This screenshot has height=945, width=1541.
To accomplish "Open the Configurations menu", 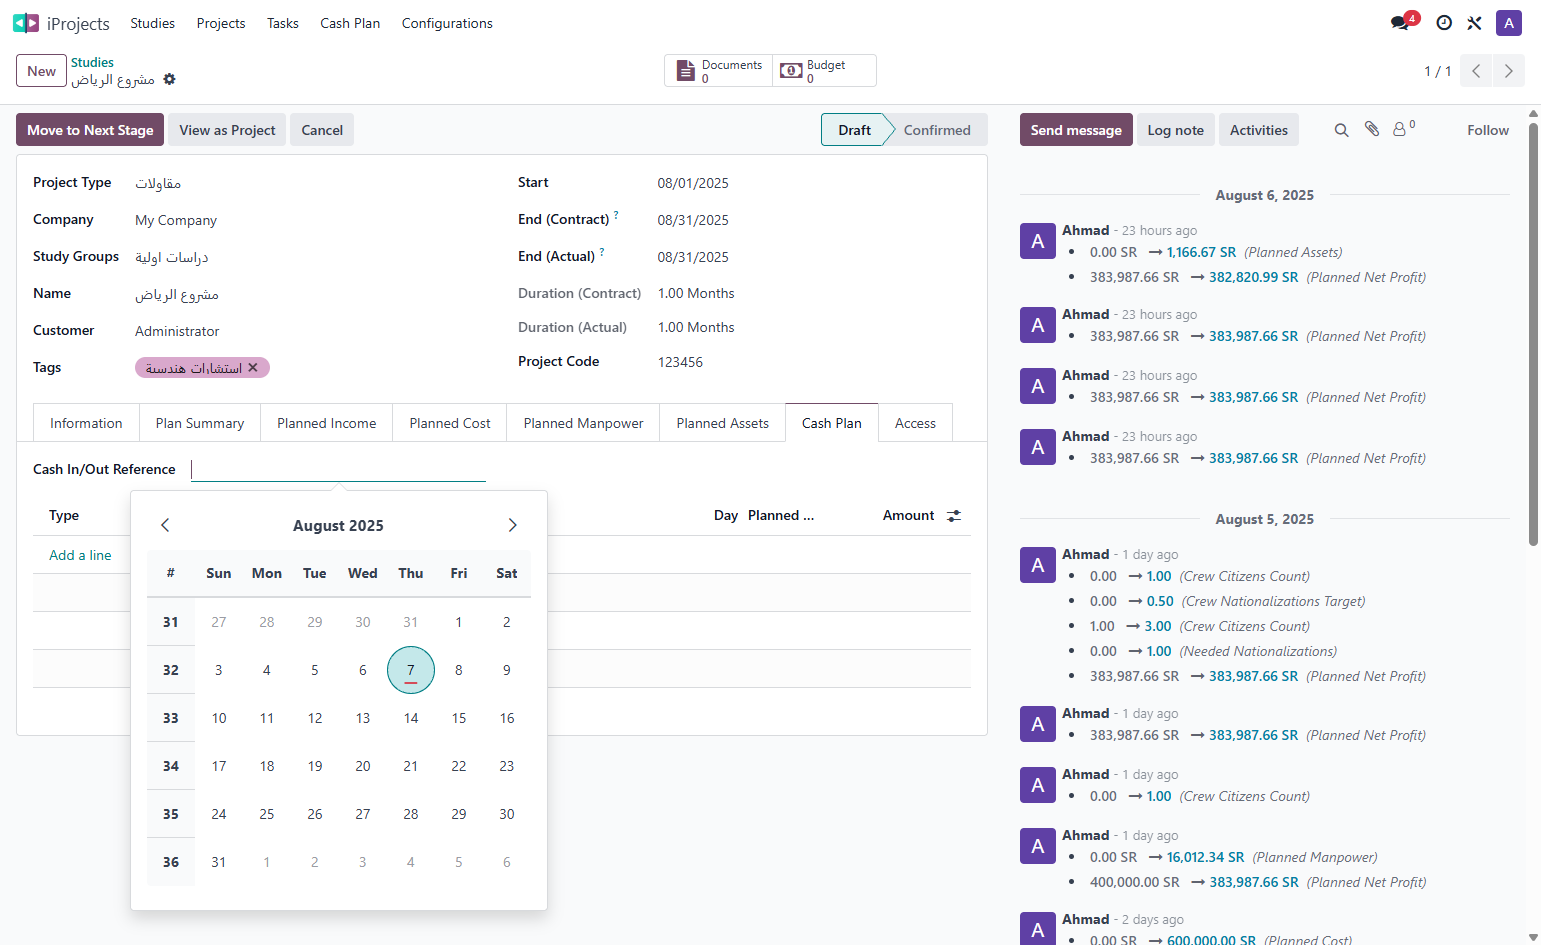I will tap(447, 23).
